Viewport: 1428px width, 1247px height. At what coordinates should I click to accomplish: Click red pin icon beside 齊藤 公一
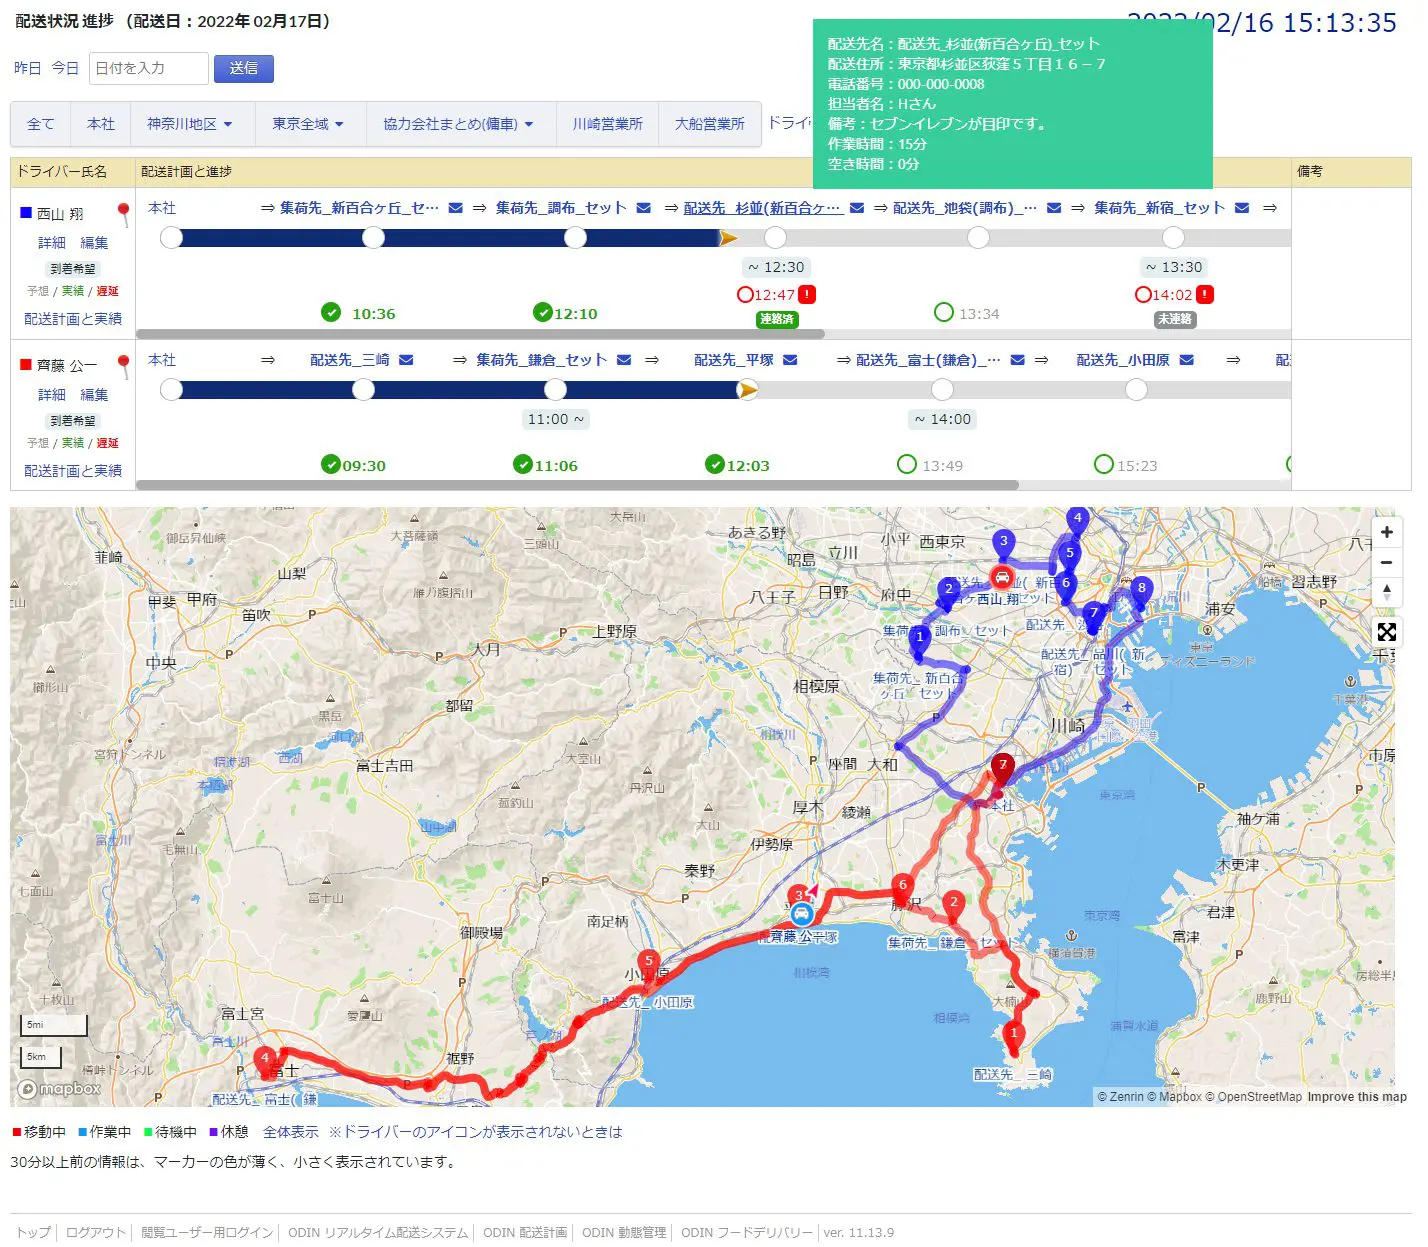[124, 365]
